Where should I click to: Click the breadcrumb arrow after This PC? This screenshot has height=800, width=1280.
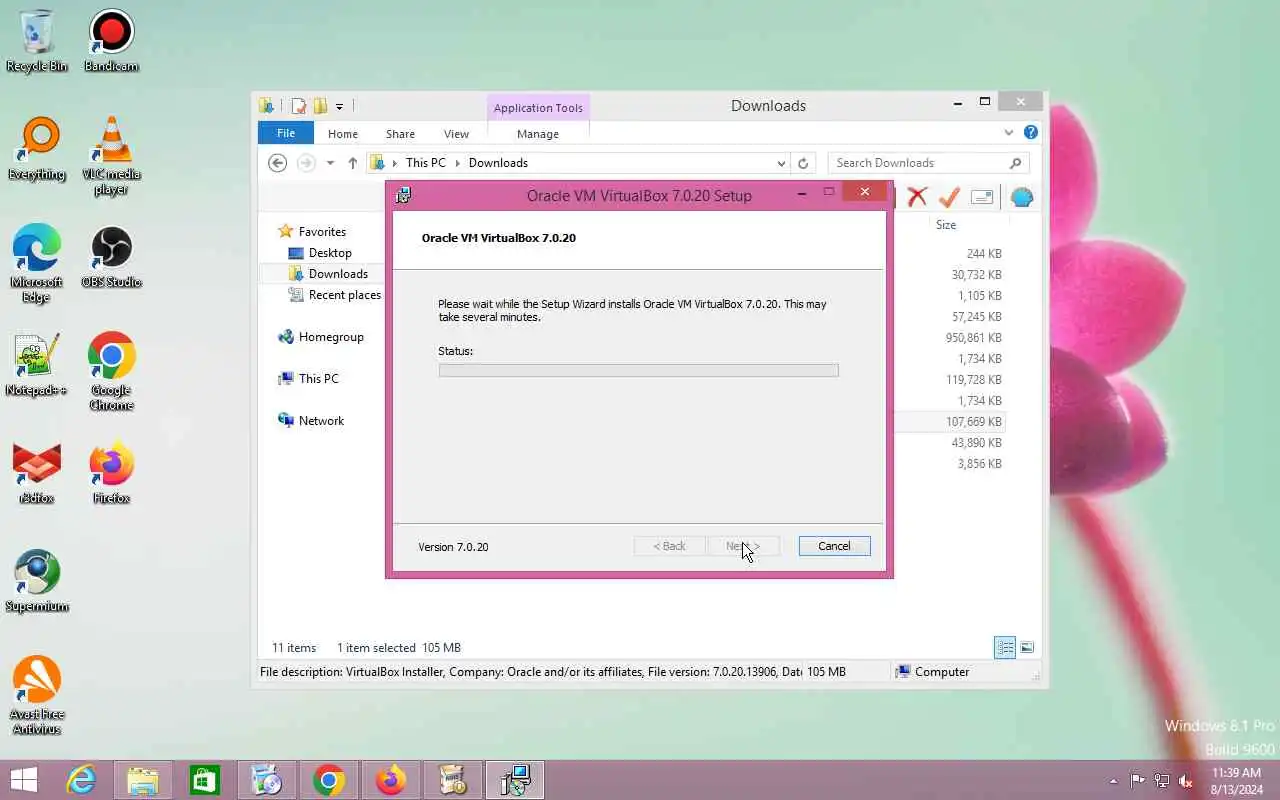458,163
